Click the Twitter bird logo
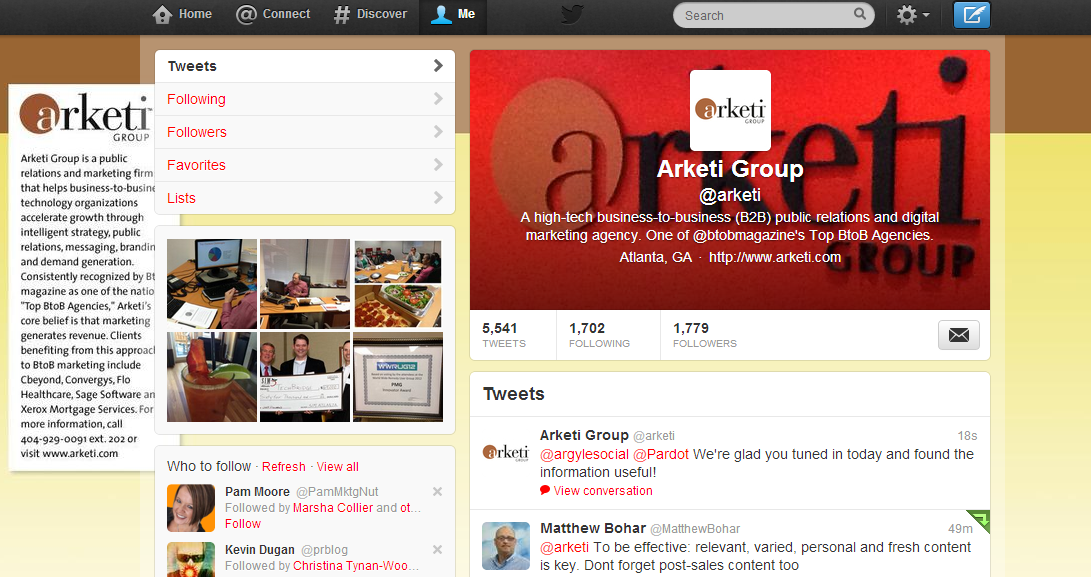 tap(572, 15)
